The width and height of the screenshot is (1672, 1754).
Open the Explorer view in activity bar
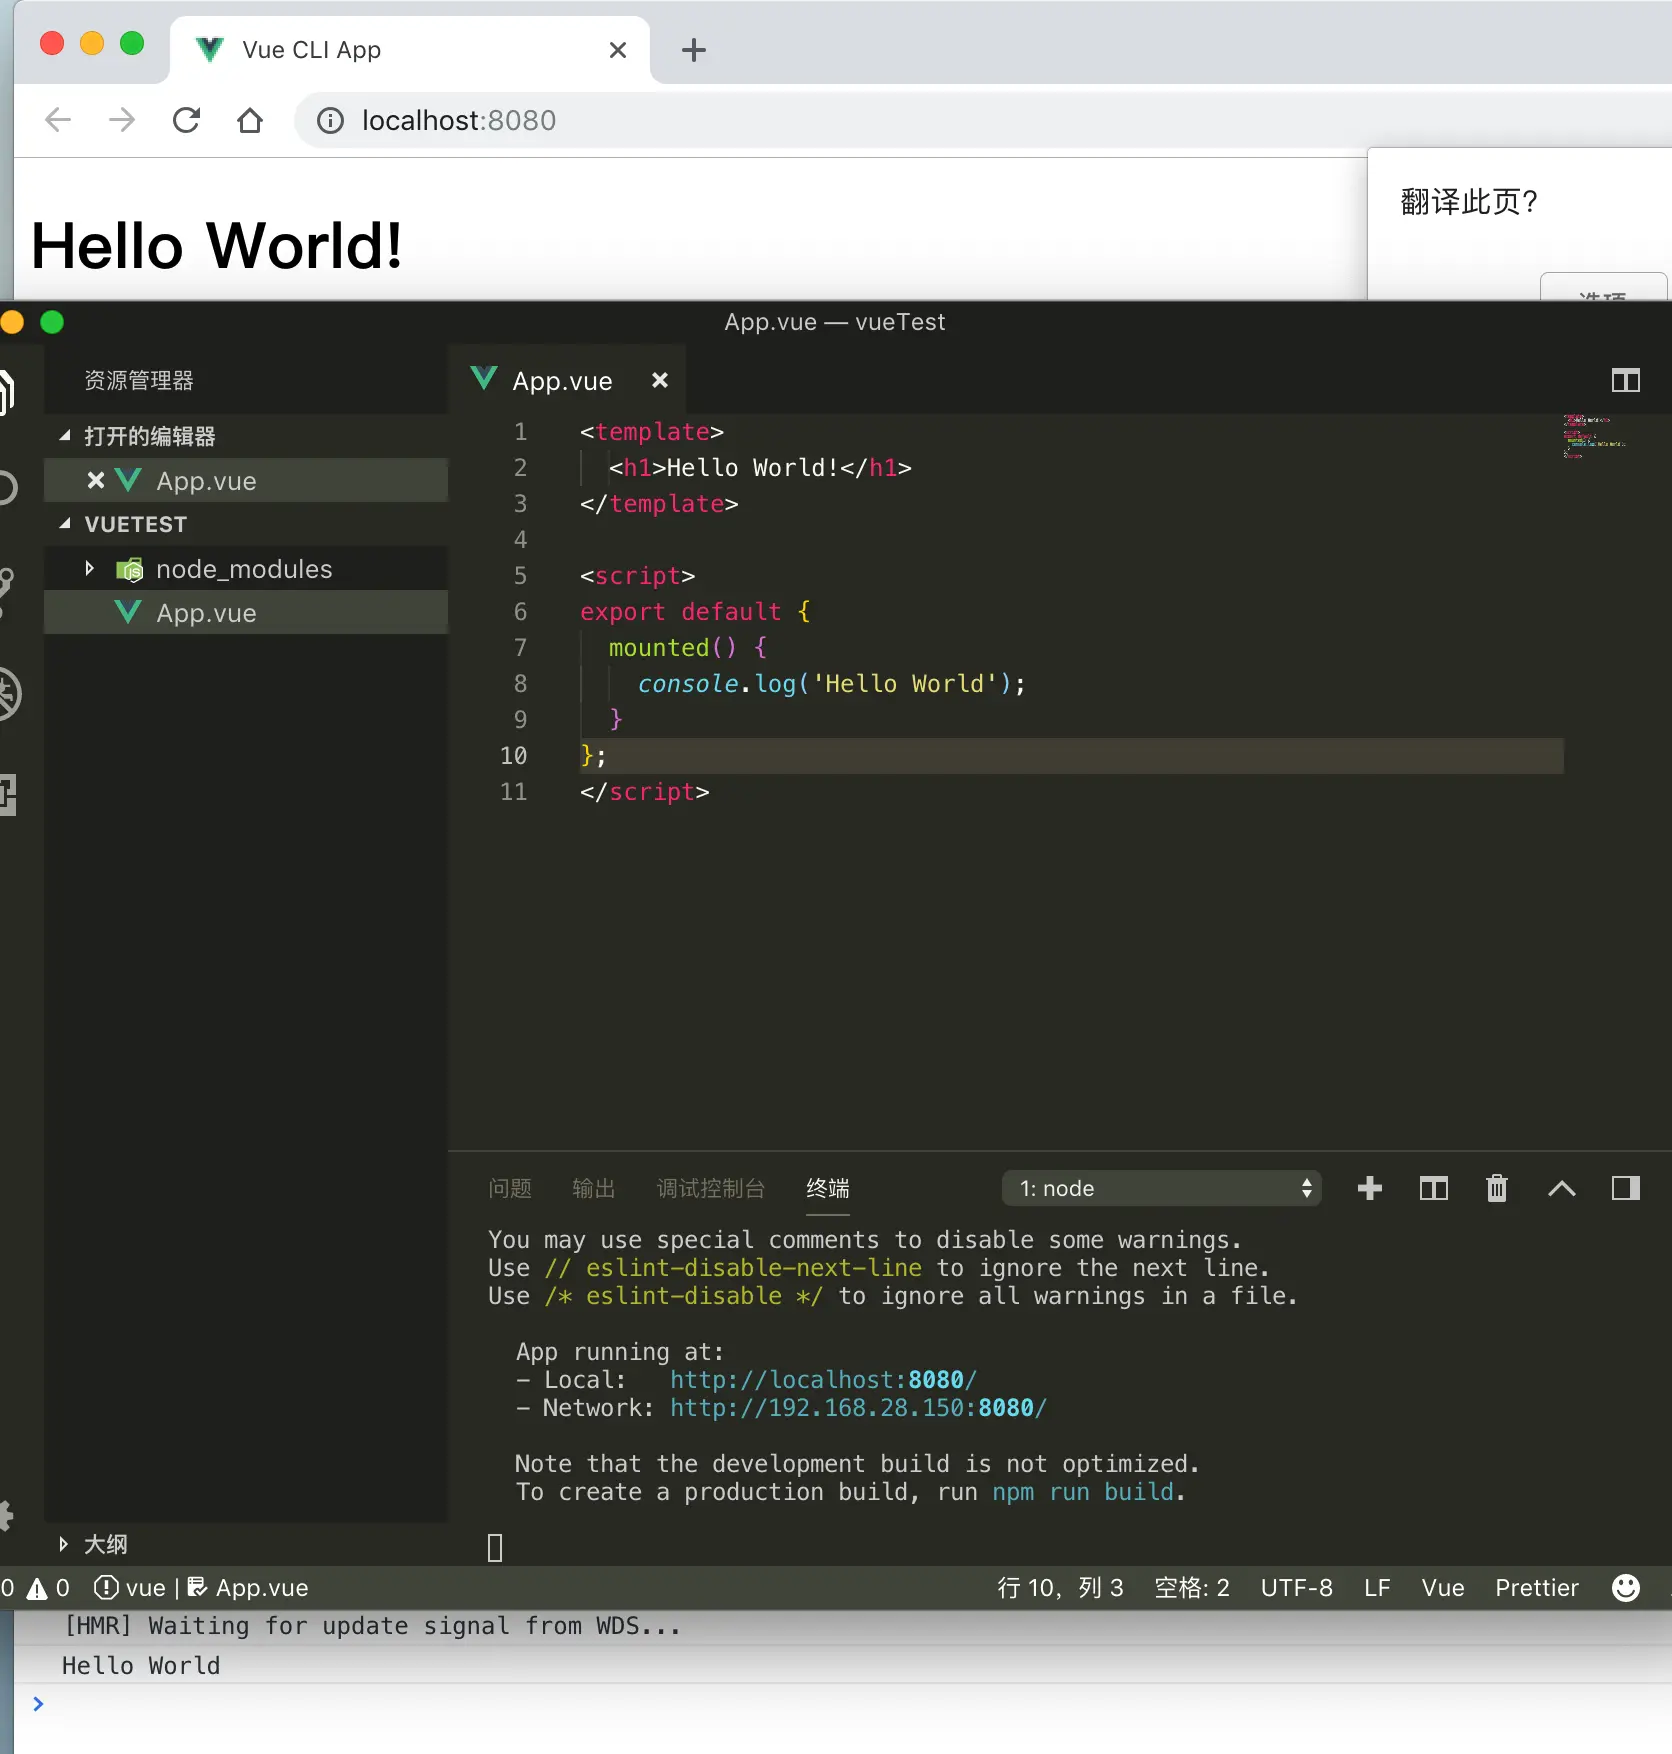(x=8, y=391)
